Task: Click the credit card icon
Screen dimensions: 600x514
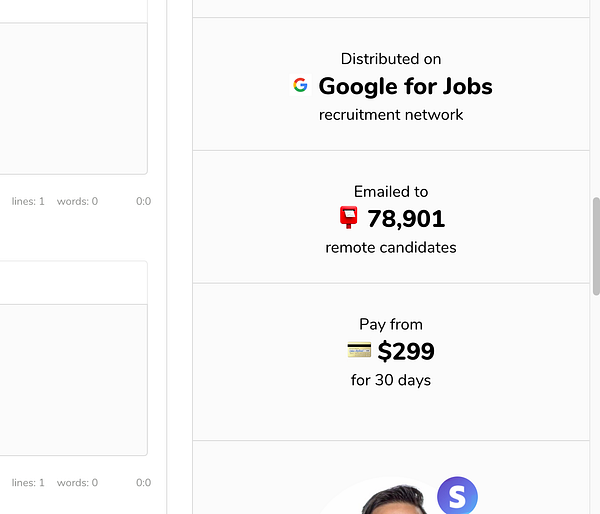Action: (359, 350)
